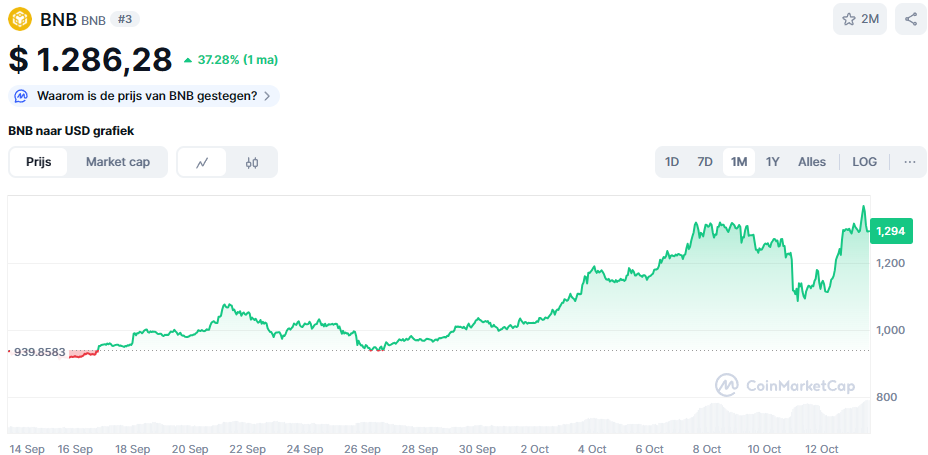The height and width of the screenshot is (455, 928).
Task: Choose the 1Y time range
Action: (772, 162)
